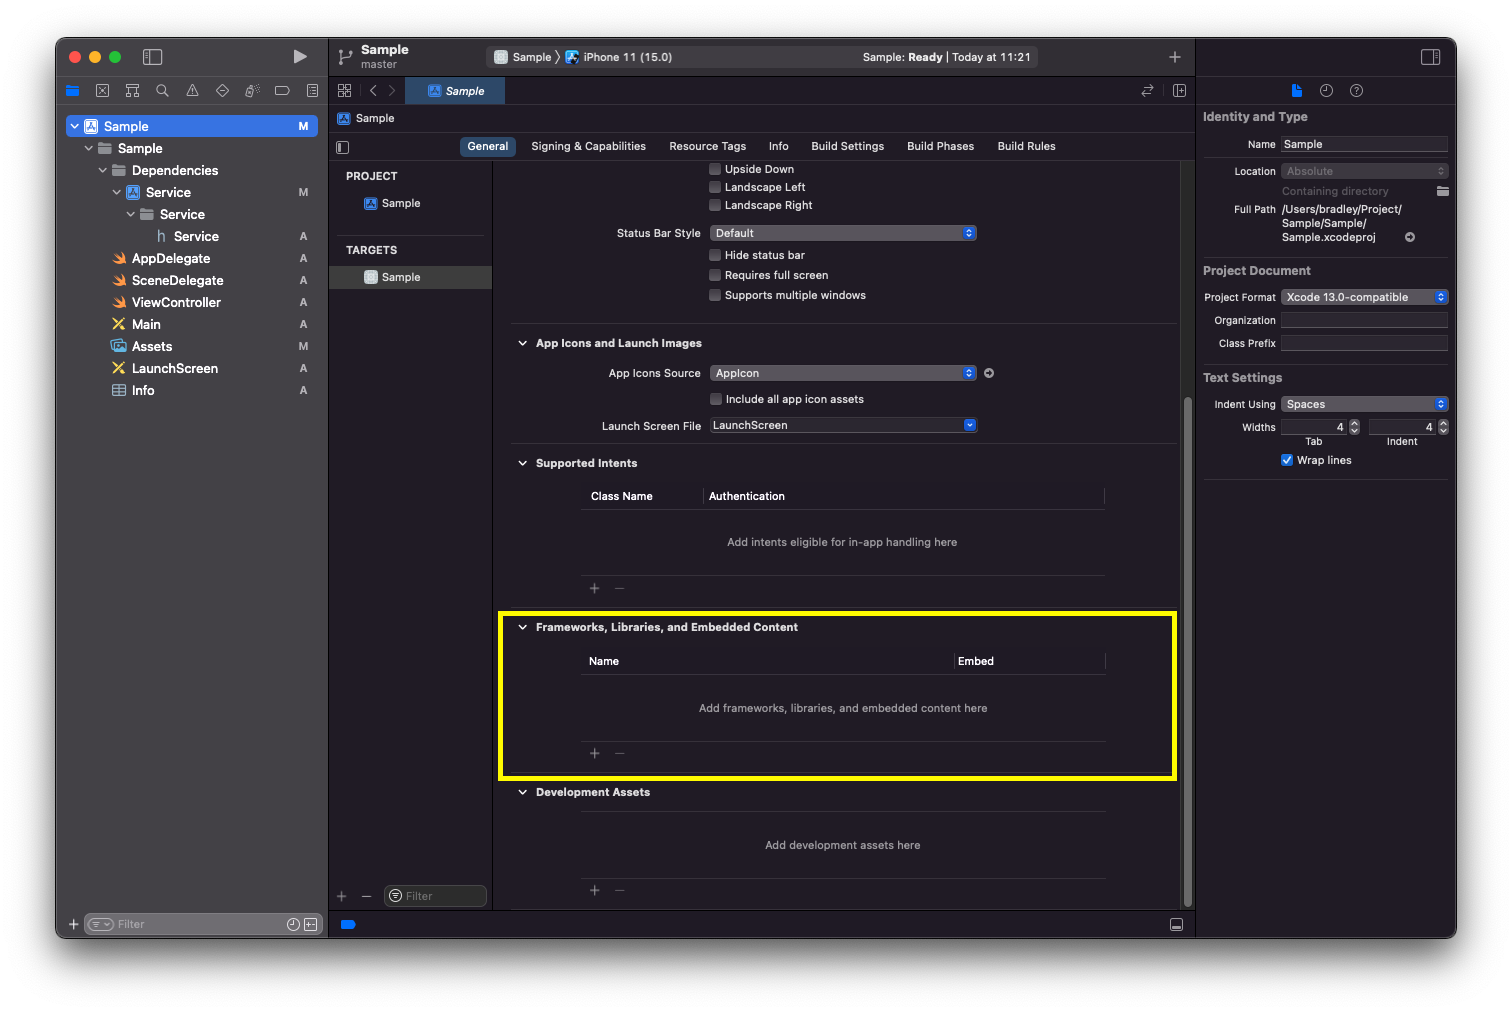Toggle the inspectors panel

click(1431, 57)
